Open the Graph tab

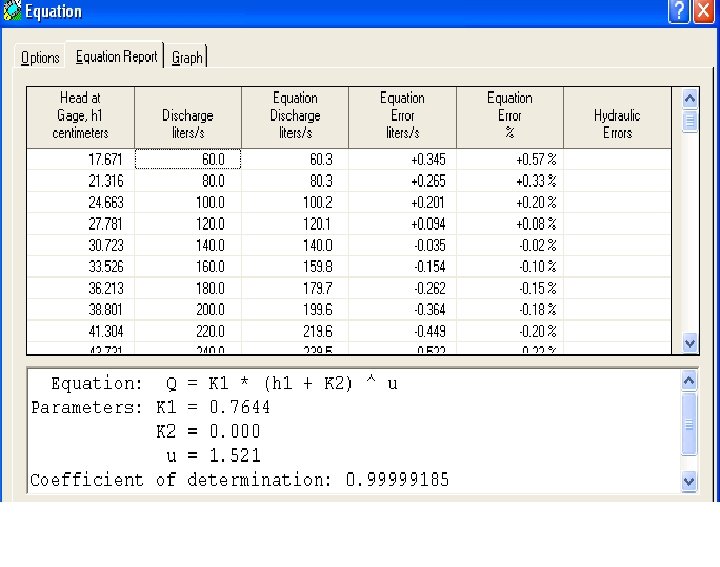[x=187, y=57]
